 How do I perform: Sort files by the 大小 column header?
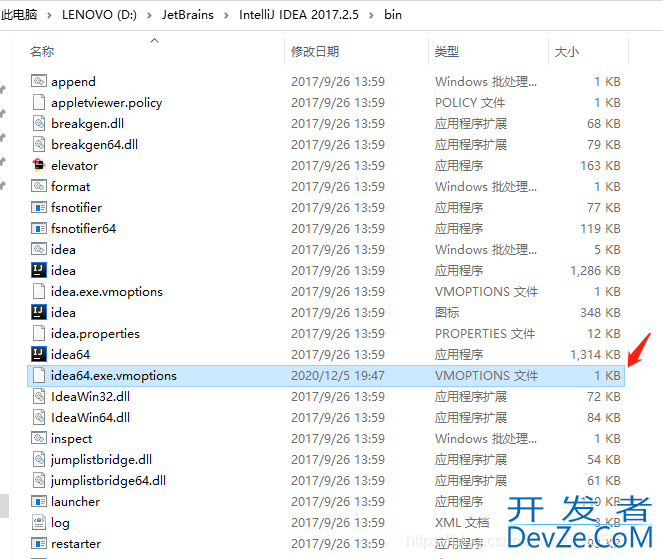567,52
